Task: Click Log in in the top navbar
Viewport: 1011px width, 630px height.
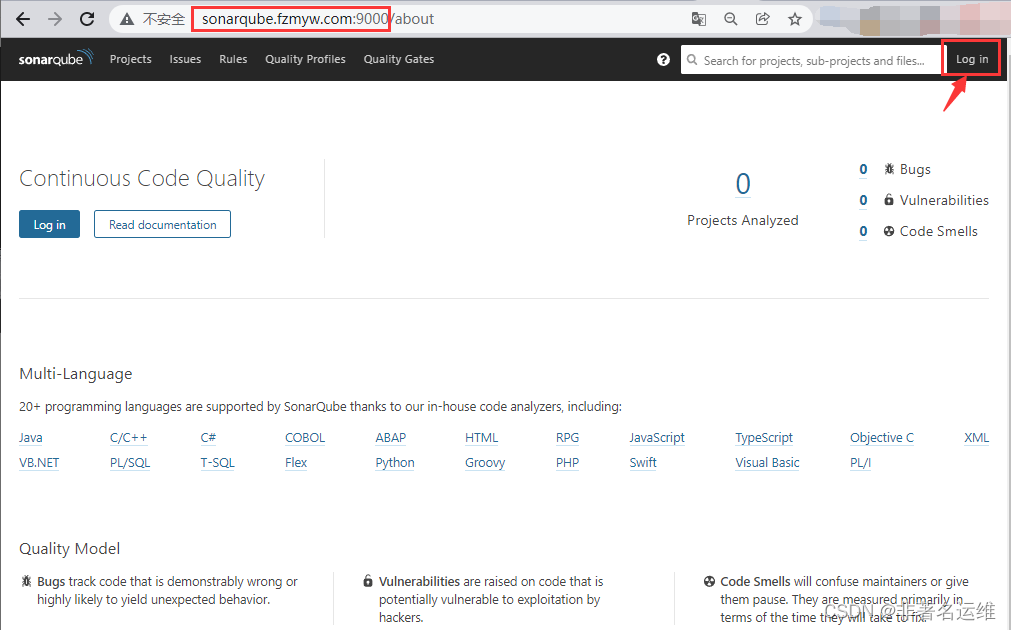Action: tap(972, 59)
